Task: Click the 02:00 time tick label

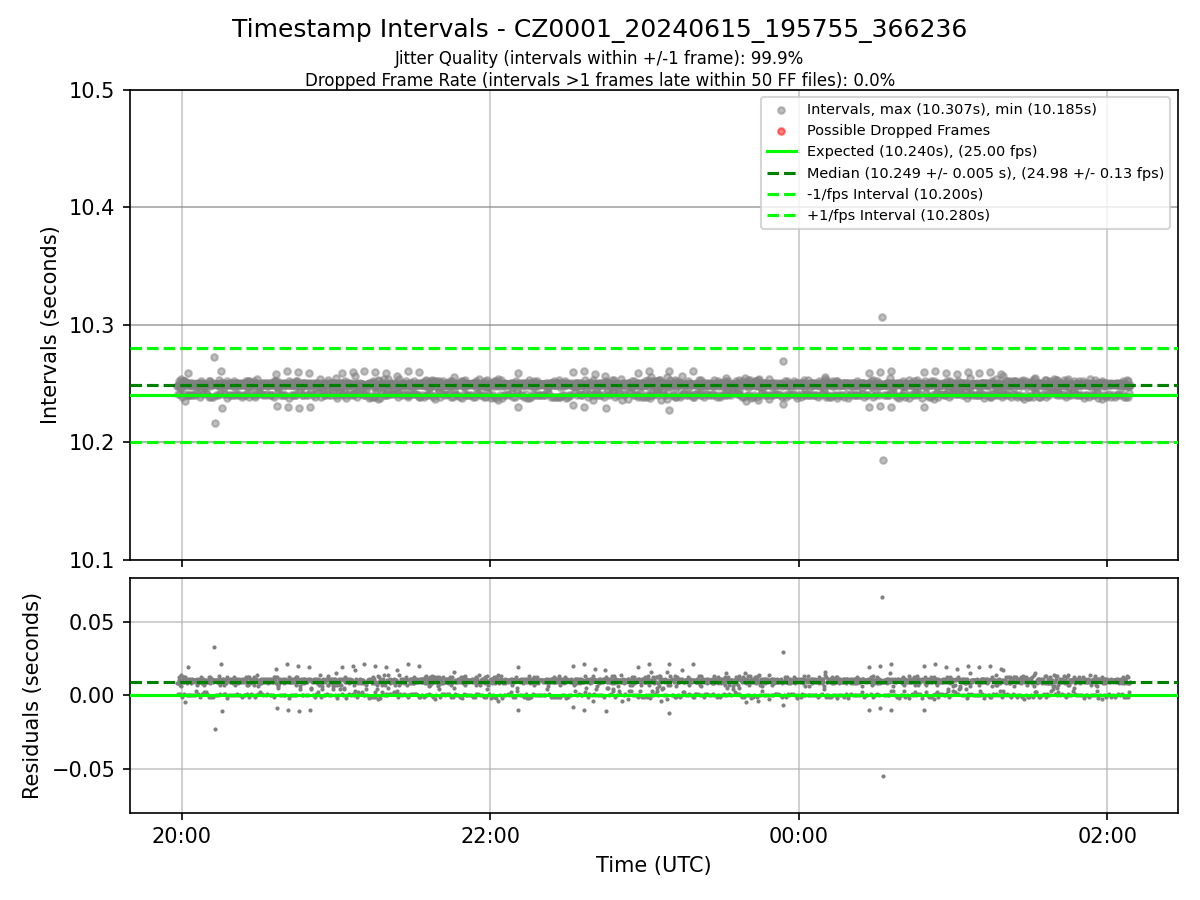Action: [1107, 834]
